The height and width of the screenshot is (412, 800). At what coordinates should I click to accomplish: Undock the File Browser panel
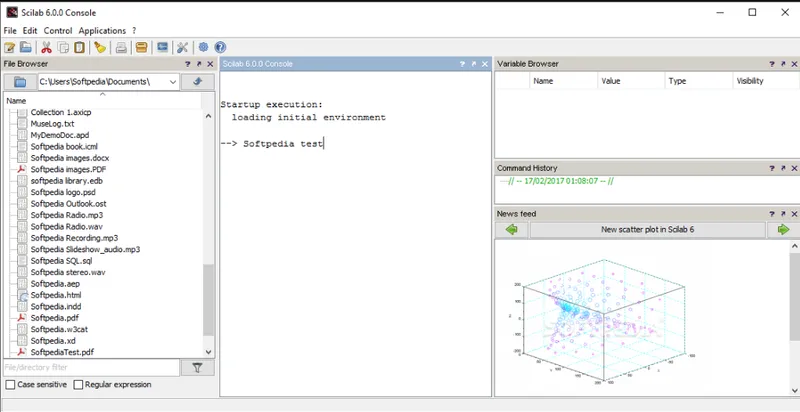[199, 64]
